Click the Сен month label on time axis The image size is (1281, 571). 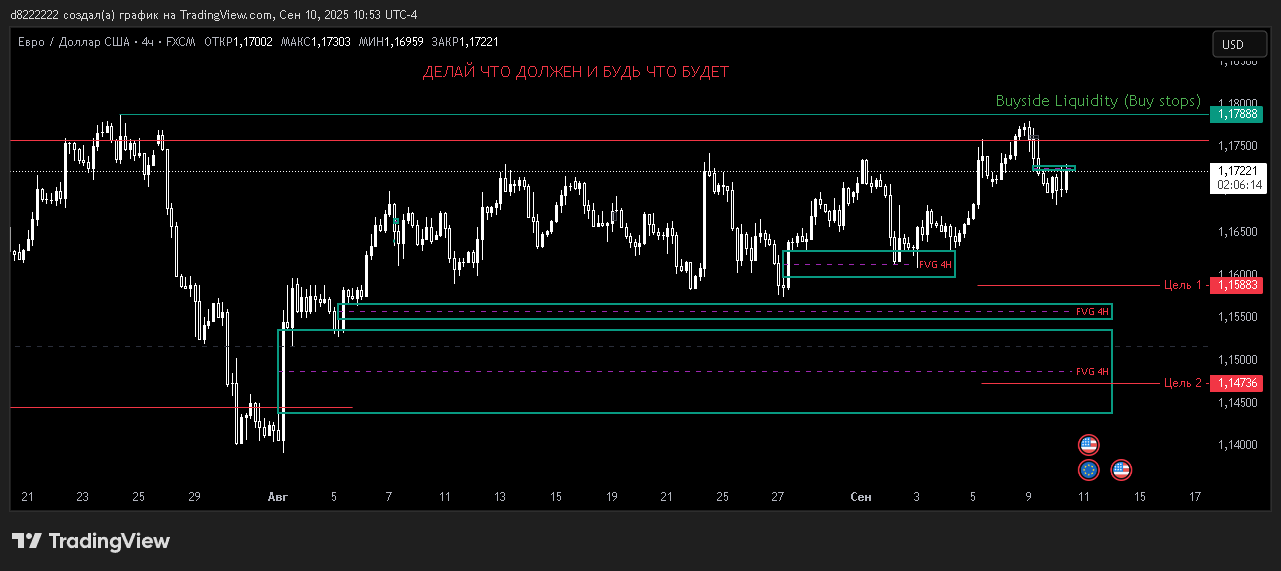(x=860, y=497)
